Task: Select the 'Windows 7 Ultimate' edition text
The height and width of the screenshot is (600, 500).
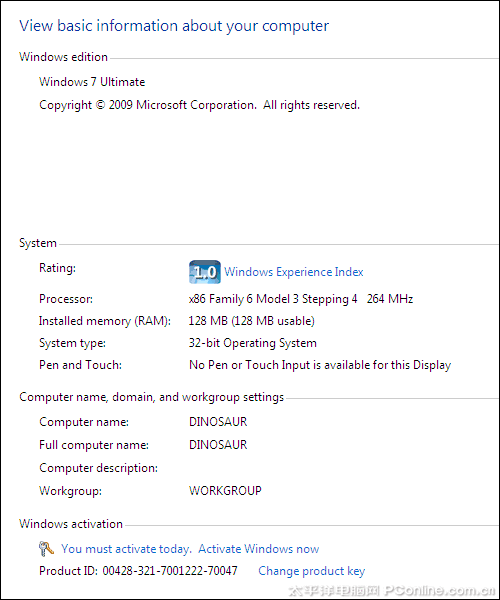Action: [92, 82]
